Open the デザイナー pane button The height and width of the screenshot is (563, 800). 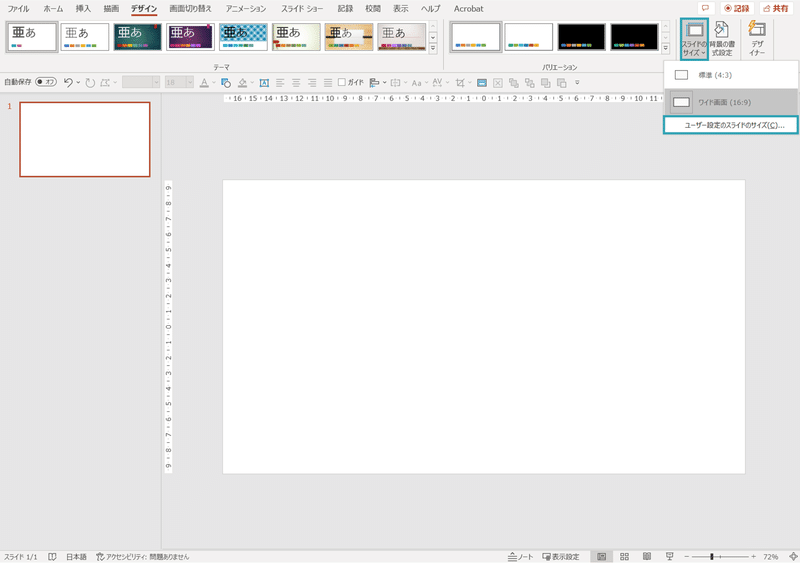coord(757,39)
